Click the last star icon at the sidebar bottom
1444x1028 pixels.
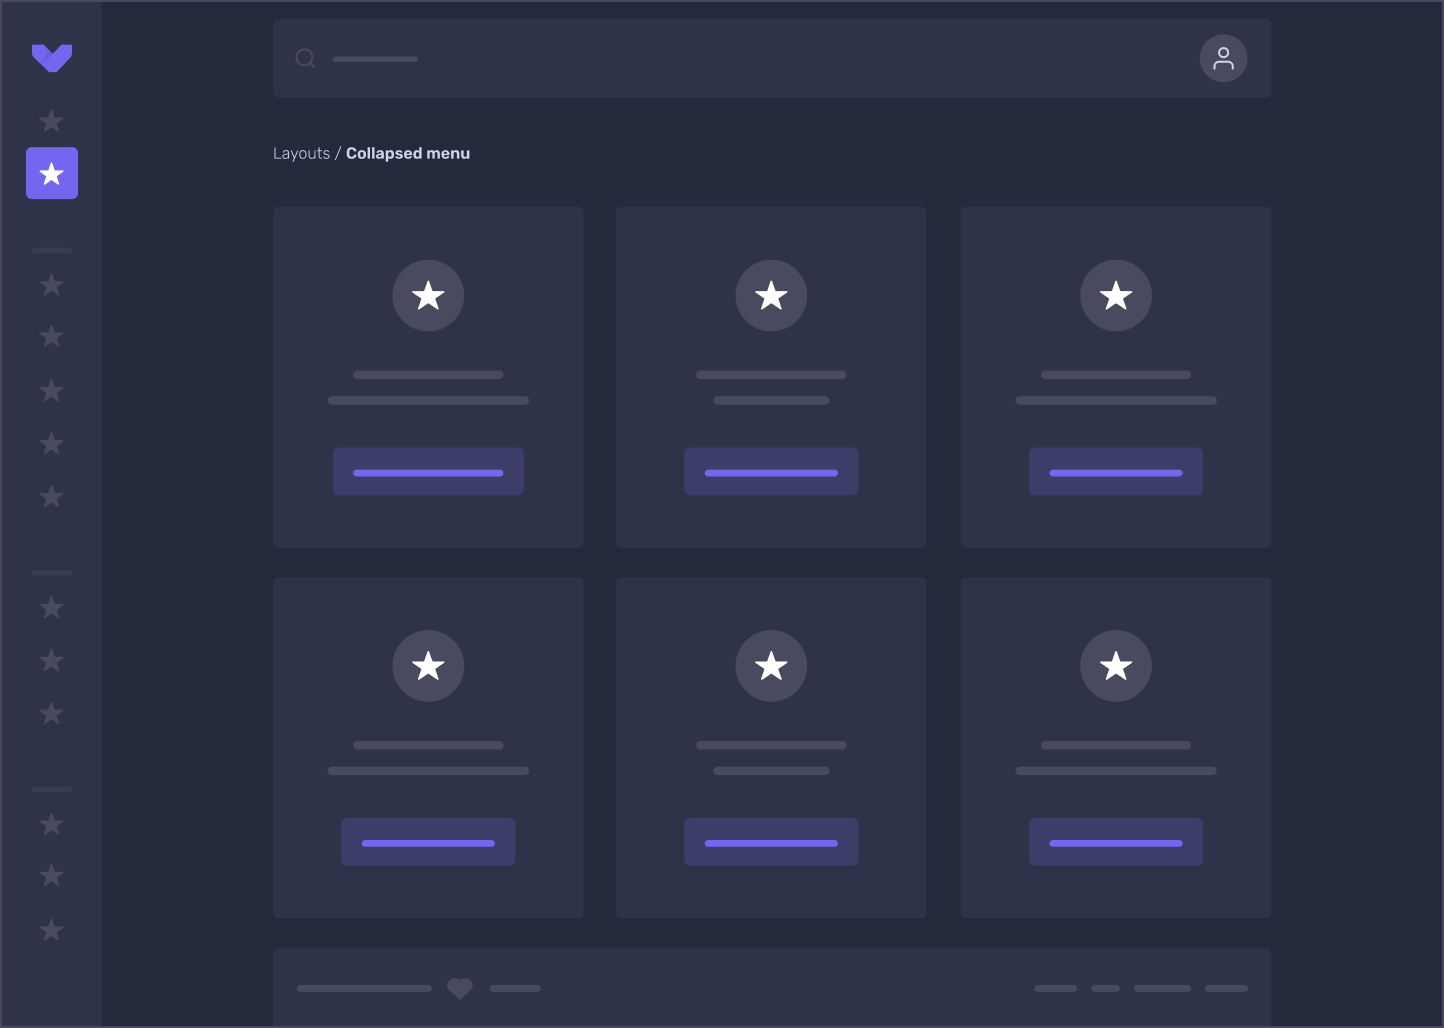coord(51,930)
